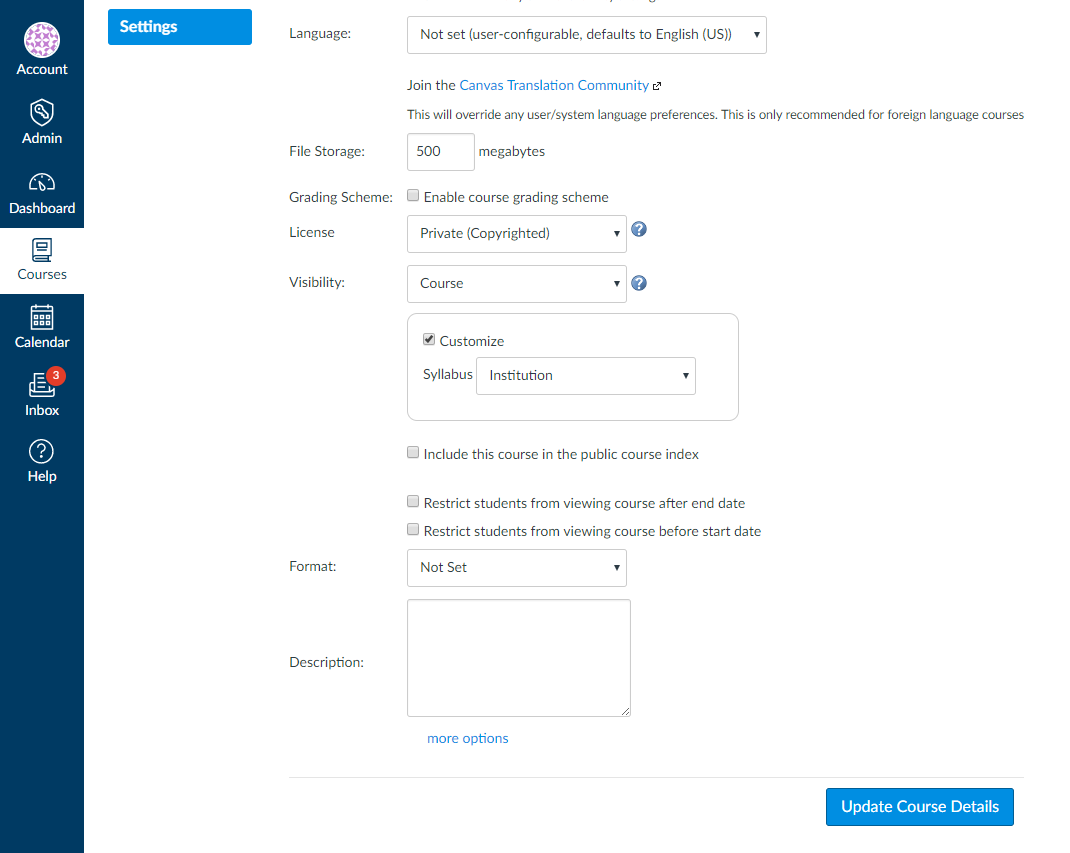This screenshot has height=853, width=1070.
Task: Open the Syllabus visibility dropdown
Action: tap(585, 376)
